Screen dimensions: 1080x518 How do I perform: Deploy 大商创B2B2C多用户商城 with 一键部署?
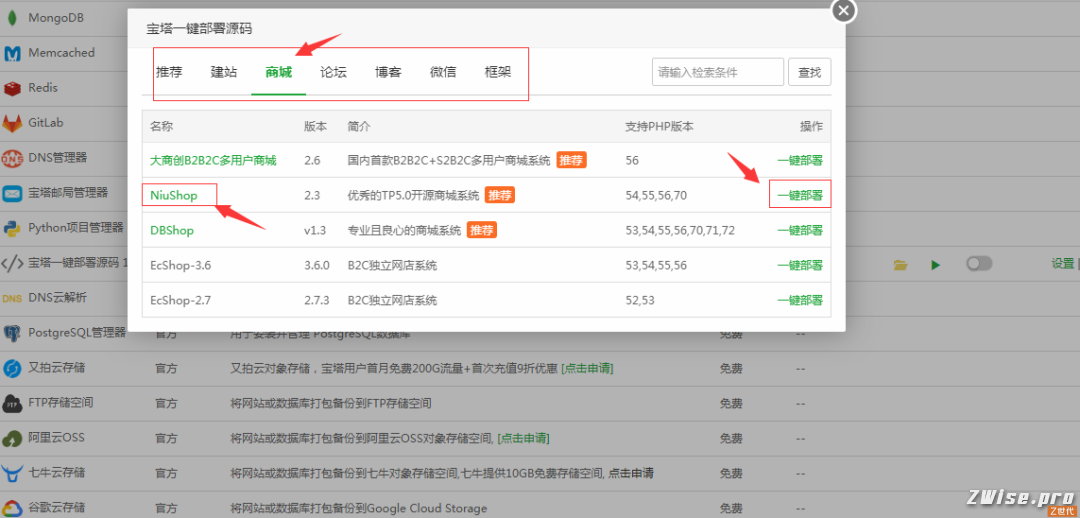click(x=800, y=160)
